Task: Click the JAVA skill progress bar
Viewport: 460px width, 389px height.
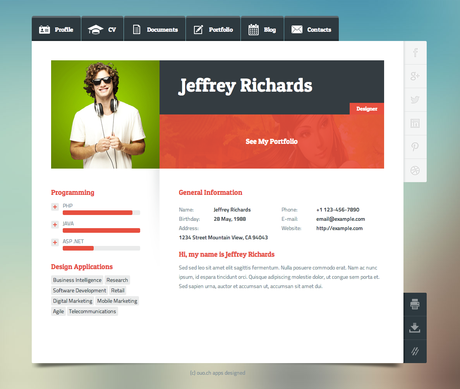Action: (x=101, y=230)
